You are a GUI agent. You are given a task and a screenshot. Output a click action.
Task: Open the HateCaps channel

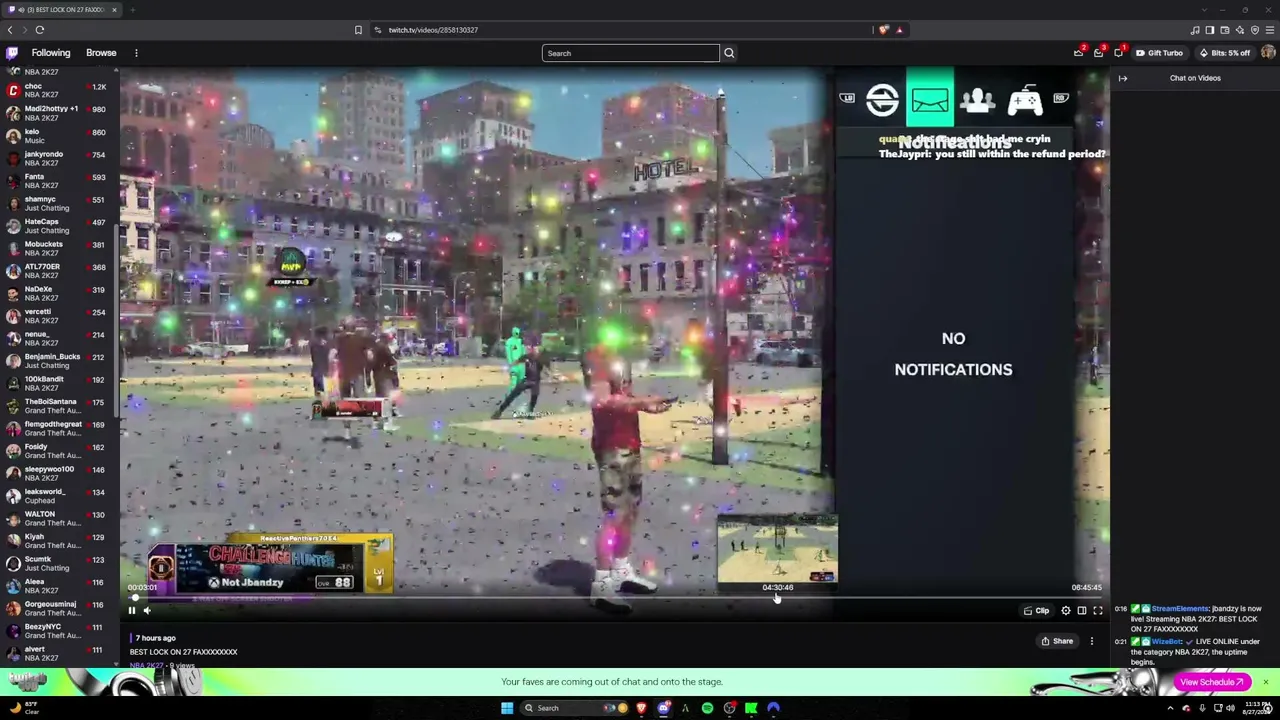(59, 226)
